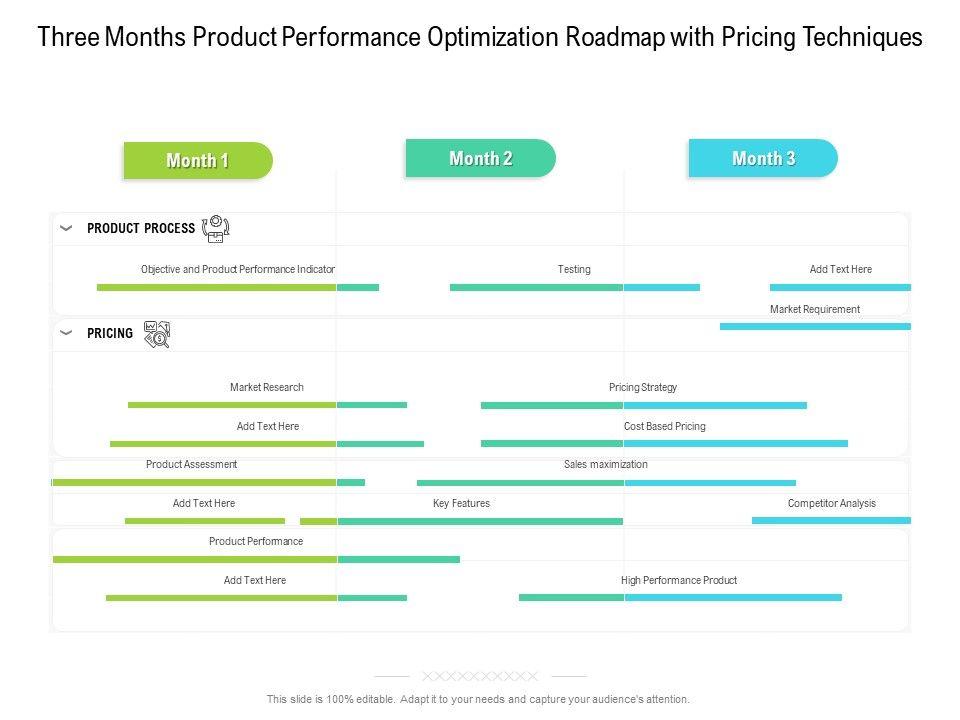Click the slide title text
960x720 pixels.
[480, 38]
